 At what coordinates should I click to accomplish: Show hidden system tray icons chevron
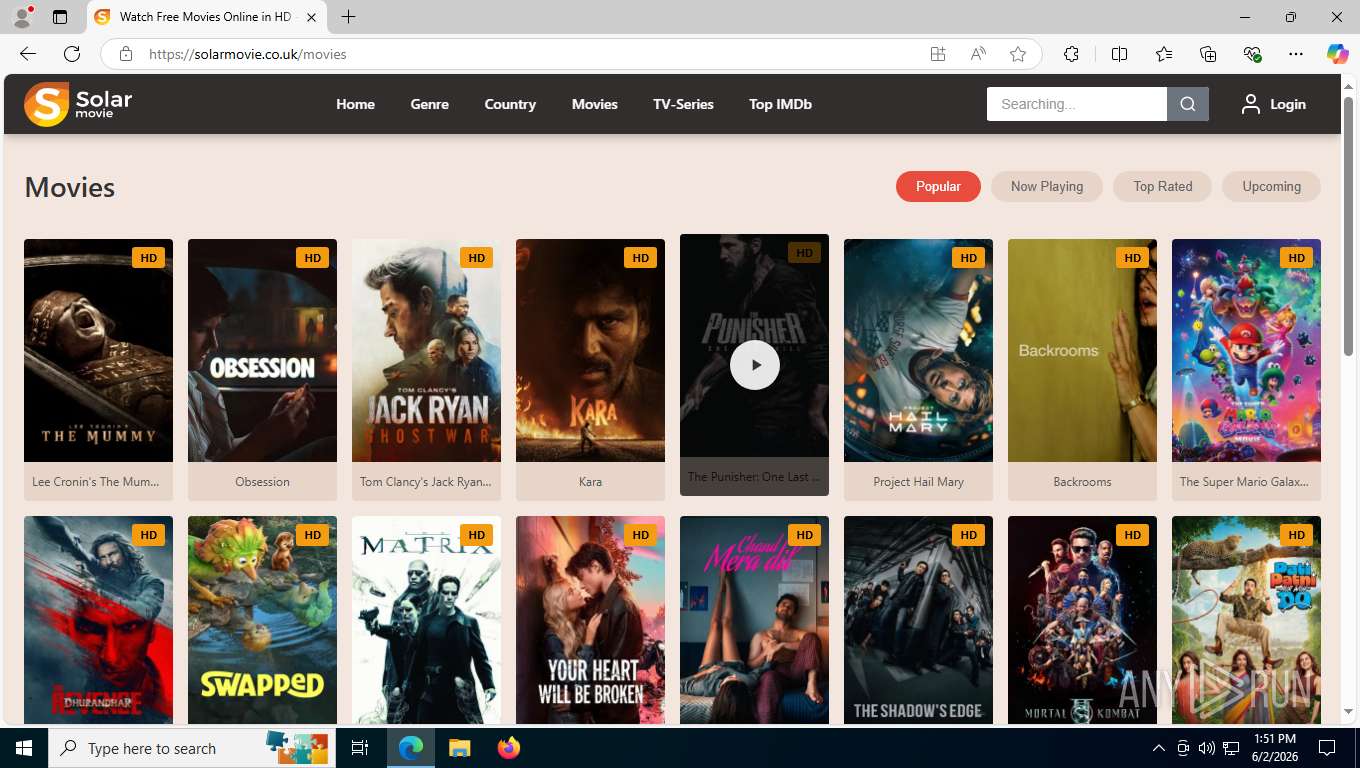(x=1159, y=748)
